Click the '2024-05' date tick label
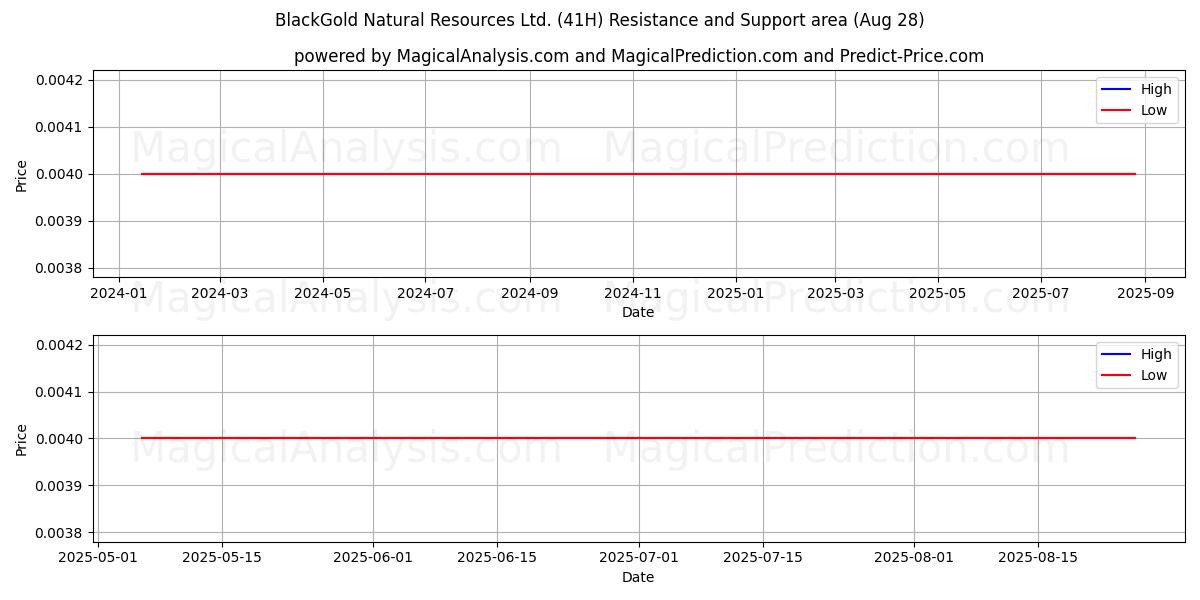Screen dimensions: 1200x600 click(323, 294)
